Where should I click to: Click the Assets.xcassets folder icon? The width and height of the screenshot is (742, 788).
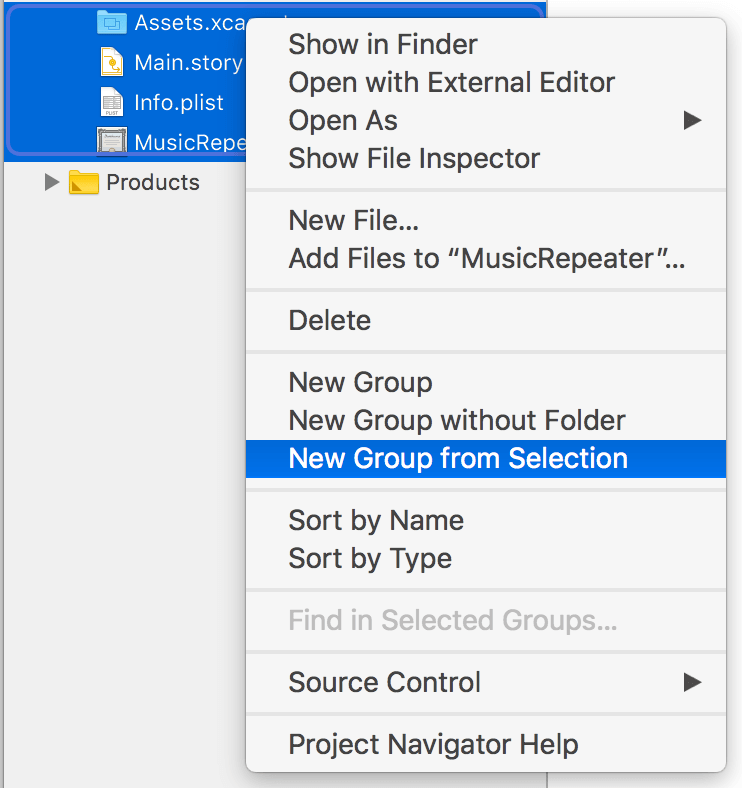coord(111,23)
